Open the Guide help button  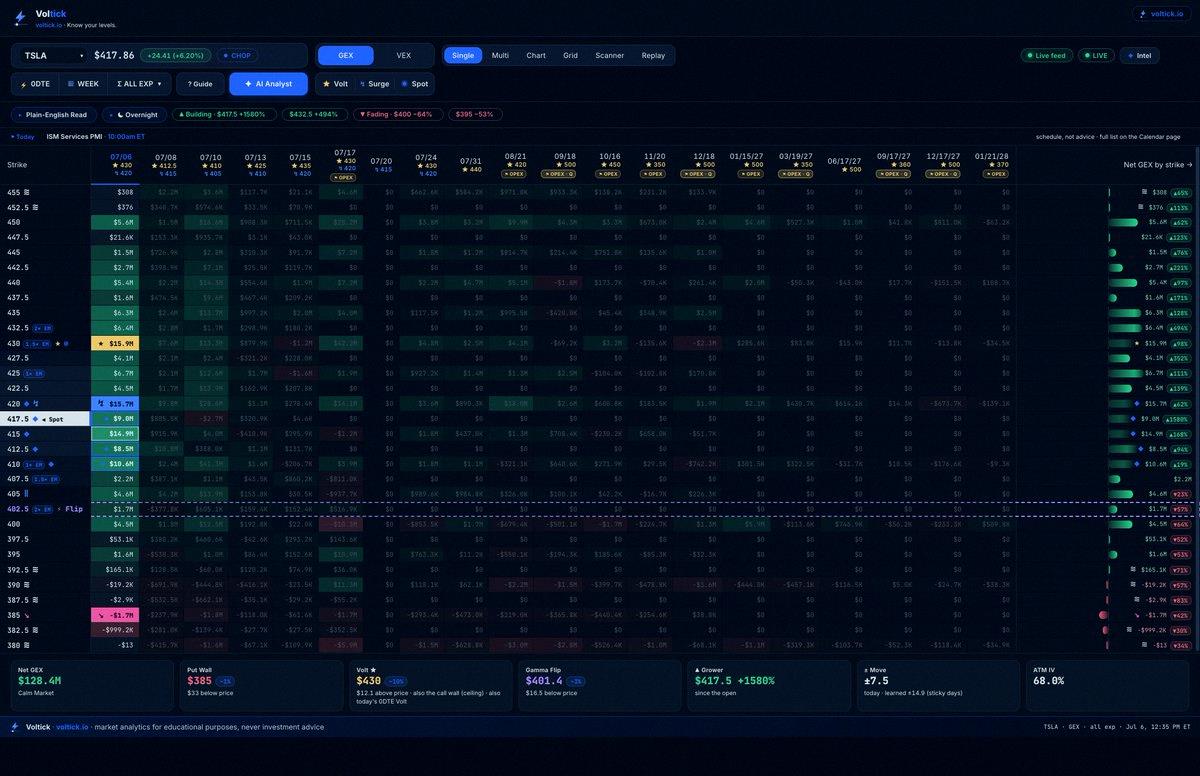(200, 84)
